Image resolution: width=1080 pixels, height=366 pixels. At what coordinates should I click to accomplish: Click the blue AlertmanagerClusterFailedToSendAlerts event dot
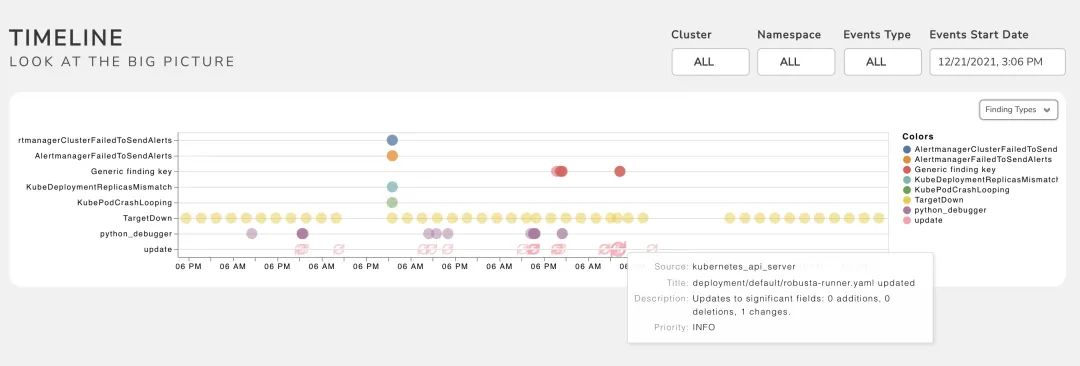[392, 140]
